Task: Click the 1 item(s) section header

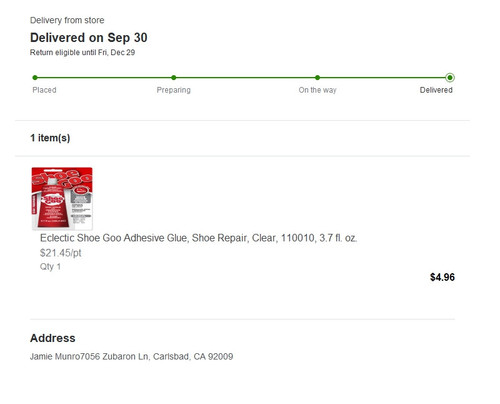Action: point(50,138)
